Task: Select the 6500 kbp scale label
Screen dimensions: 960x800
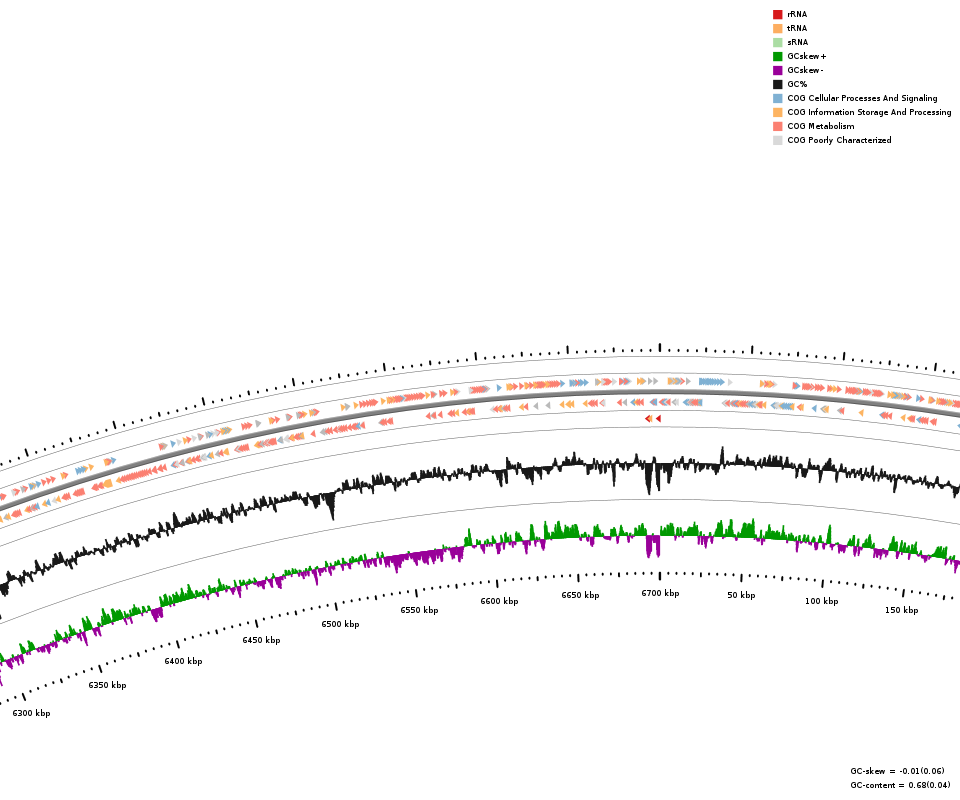Action: coord(340,624)
